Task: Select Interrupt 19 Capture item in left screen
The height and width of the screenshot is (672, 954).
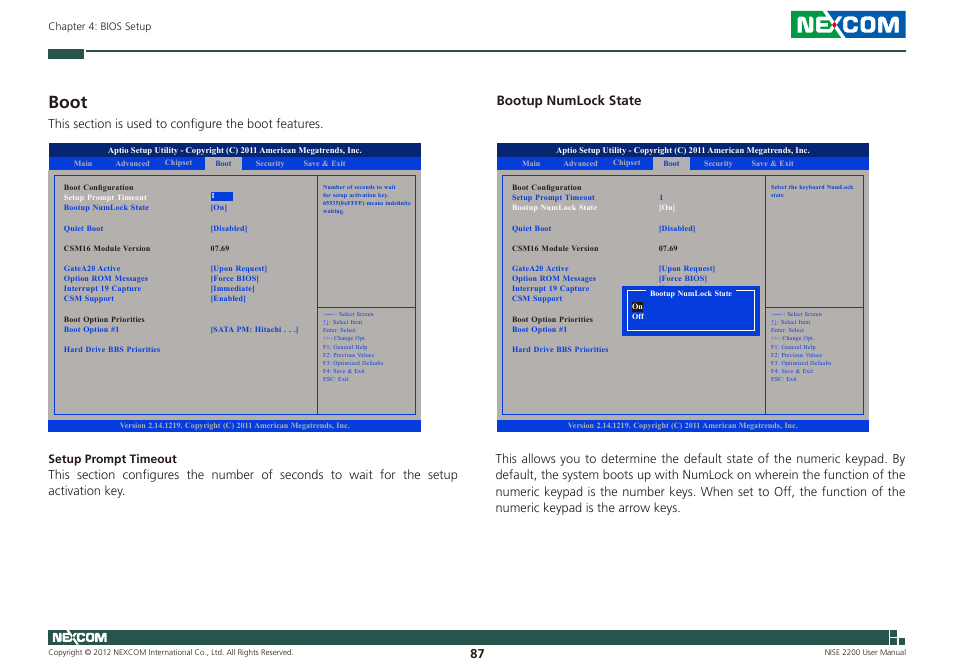Action: pyautogui.click(x=102, y=288)
